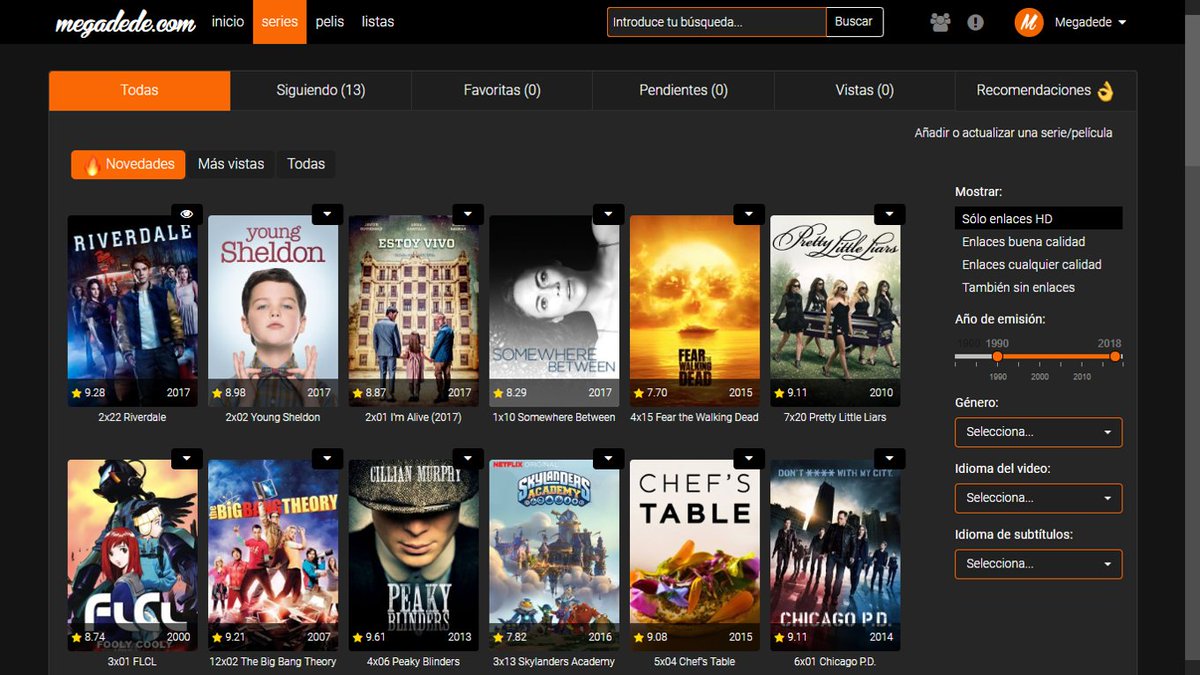Switch to the Todas main tab
The height and width of the screenshot is (675, 1200).
tap(140, 90)
